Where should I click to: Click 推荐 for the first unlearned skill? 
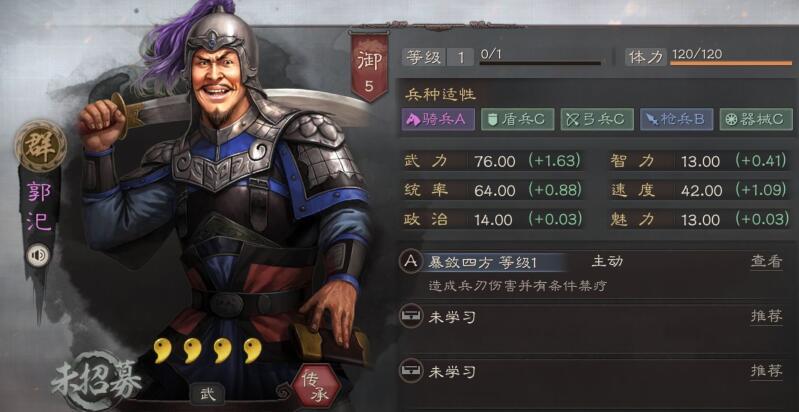pos(766,316)
